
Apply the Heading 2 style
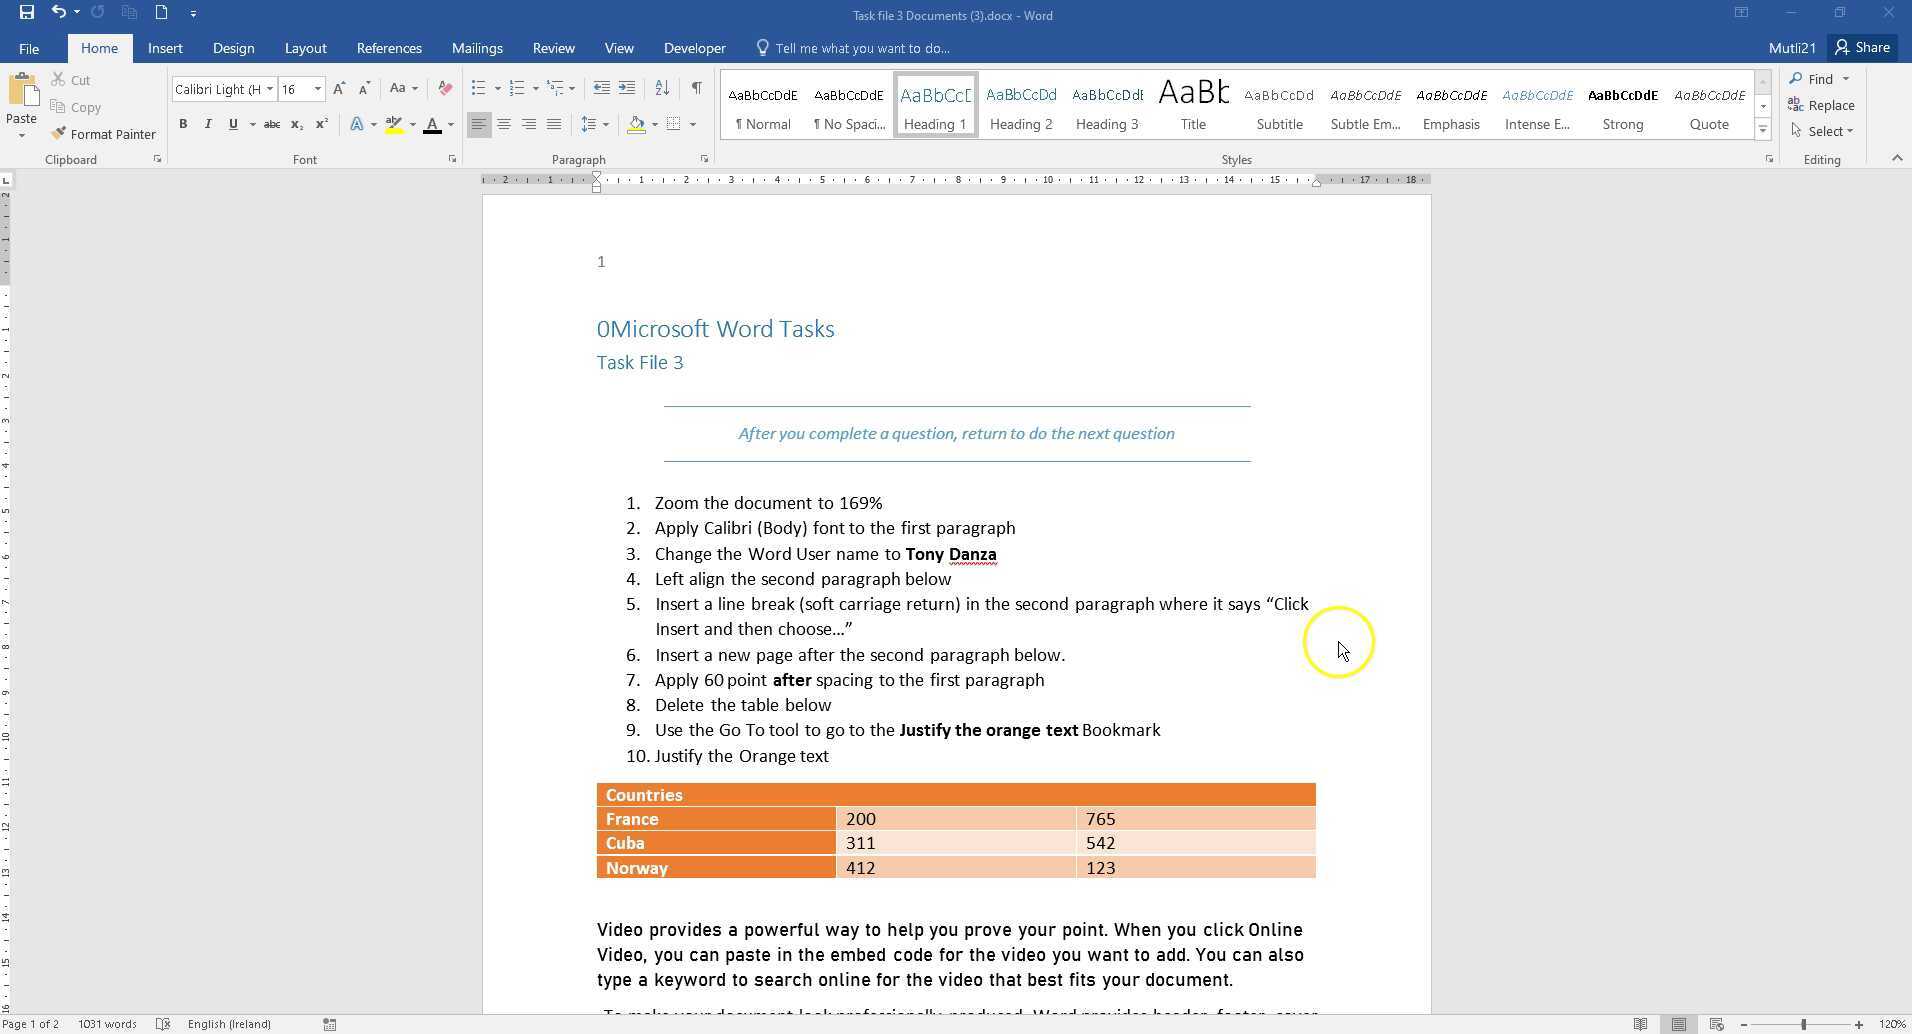click(x=1020, y=105)
